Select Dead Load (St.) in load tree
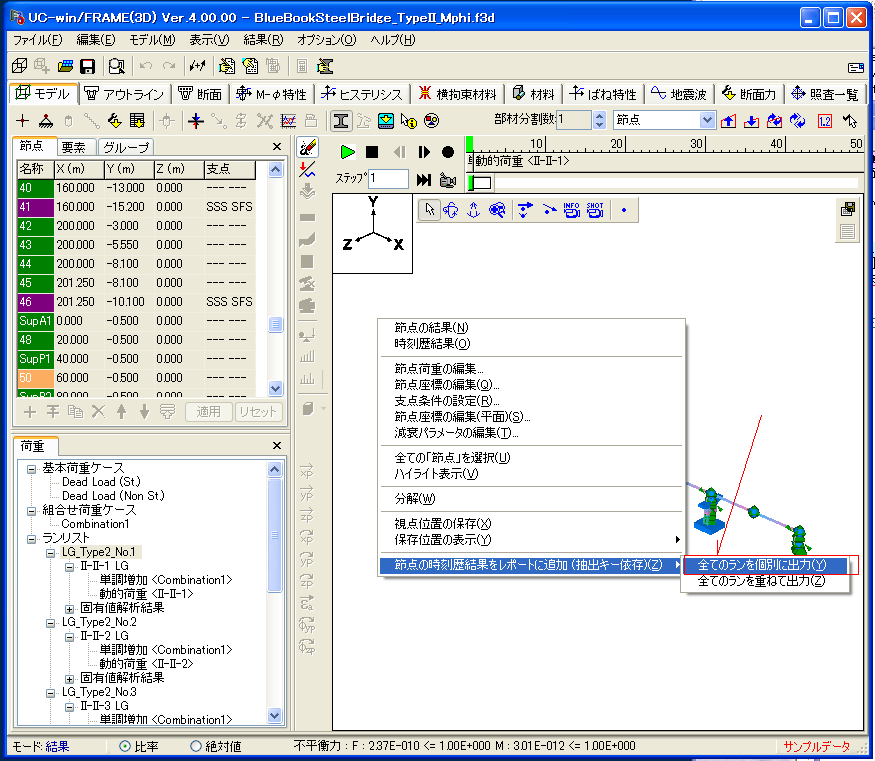This screenshot has width=875, height=761. 101,481
